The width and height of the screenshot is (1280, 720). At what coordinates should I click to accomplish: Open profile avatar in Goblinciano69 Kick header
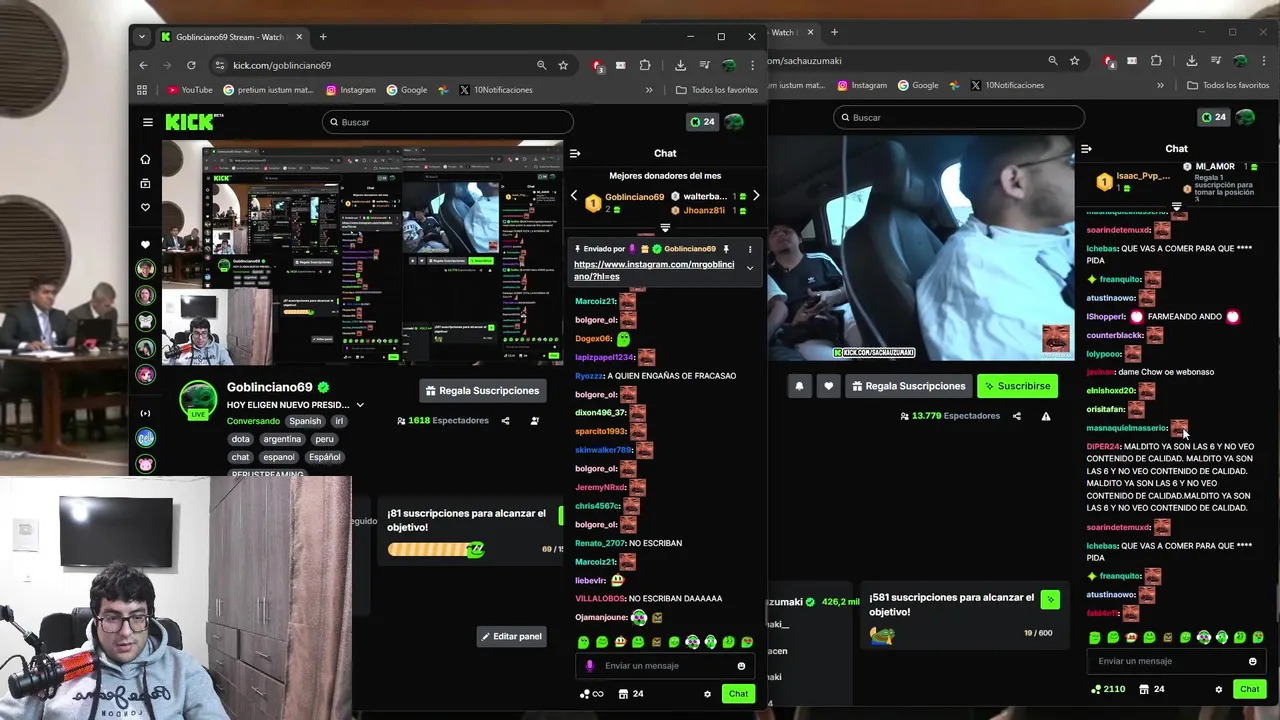click(735, 122)
